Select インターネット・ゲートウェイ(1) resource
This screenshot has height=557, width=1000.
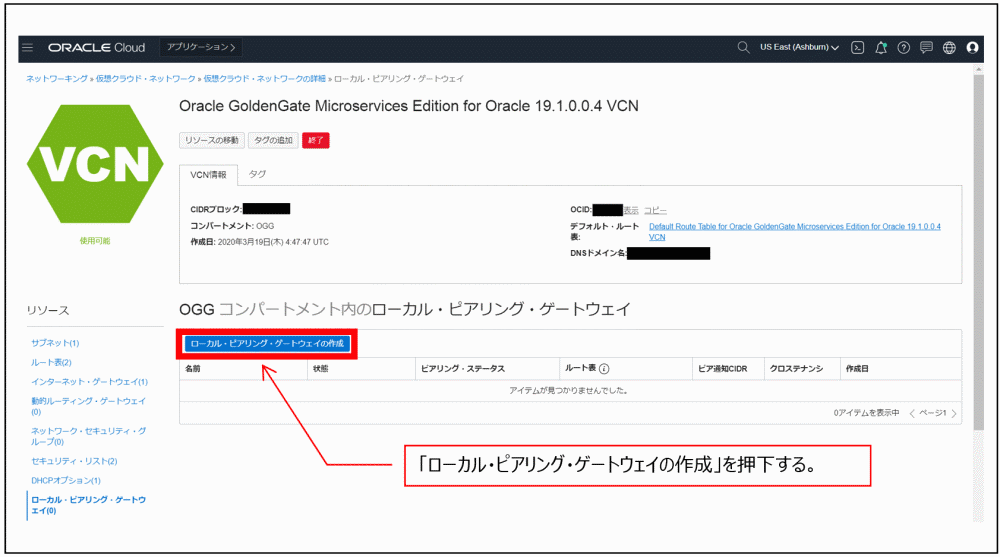[89, 382]
